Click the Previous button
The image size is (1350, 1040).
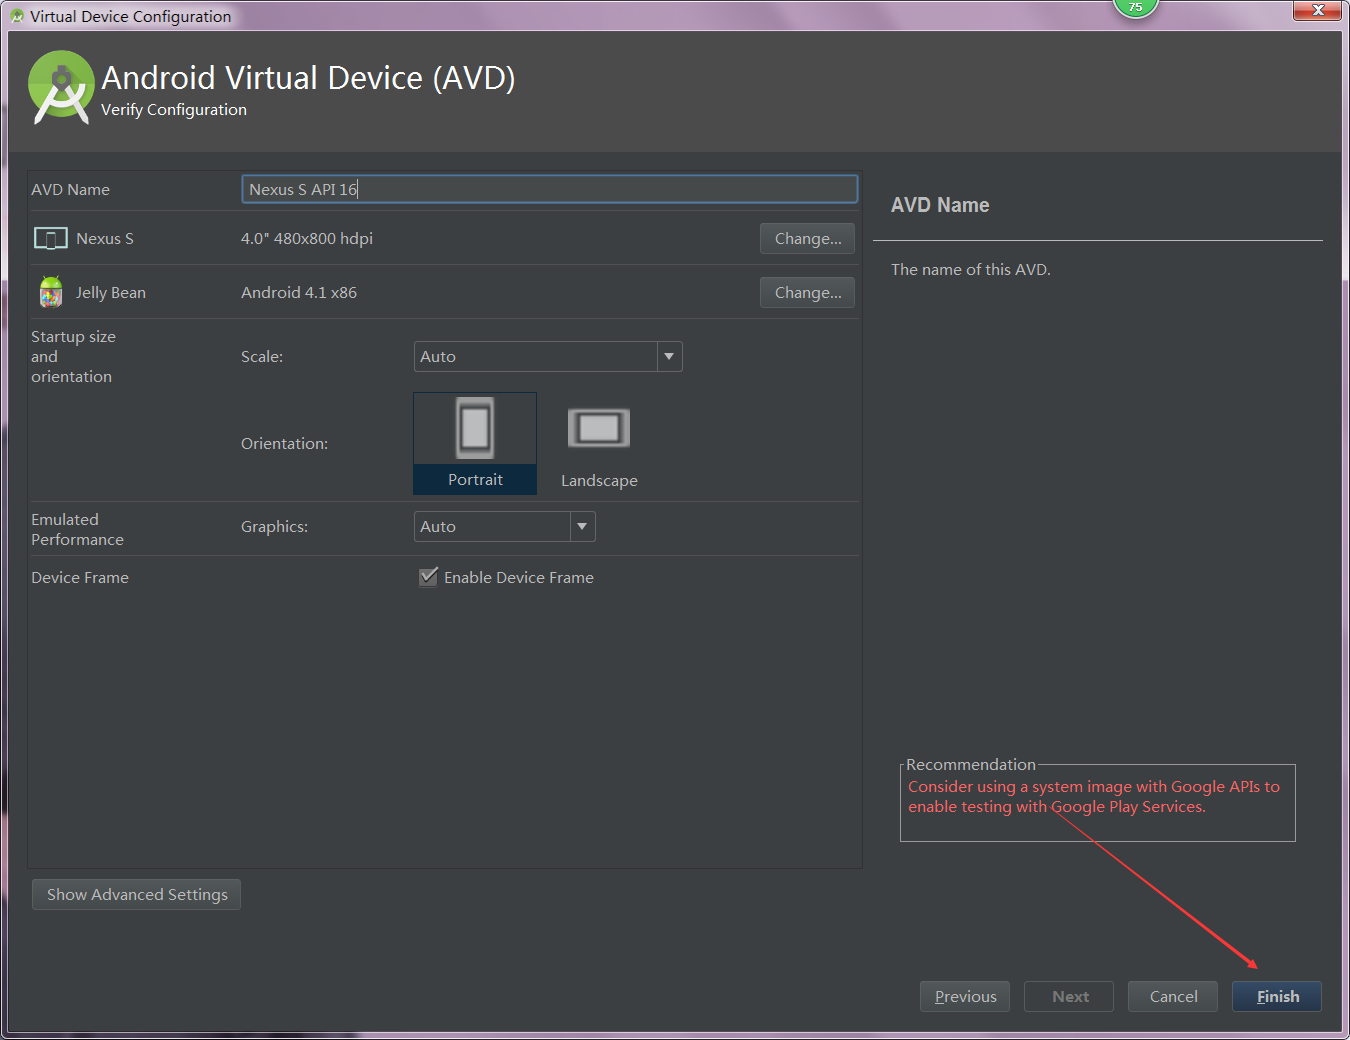[965, 996]
